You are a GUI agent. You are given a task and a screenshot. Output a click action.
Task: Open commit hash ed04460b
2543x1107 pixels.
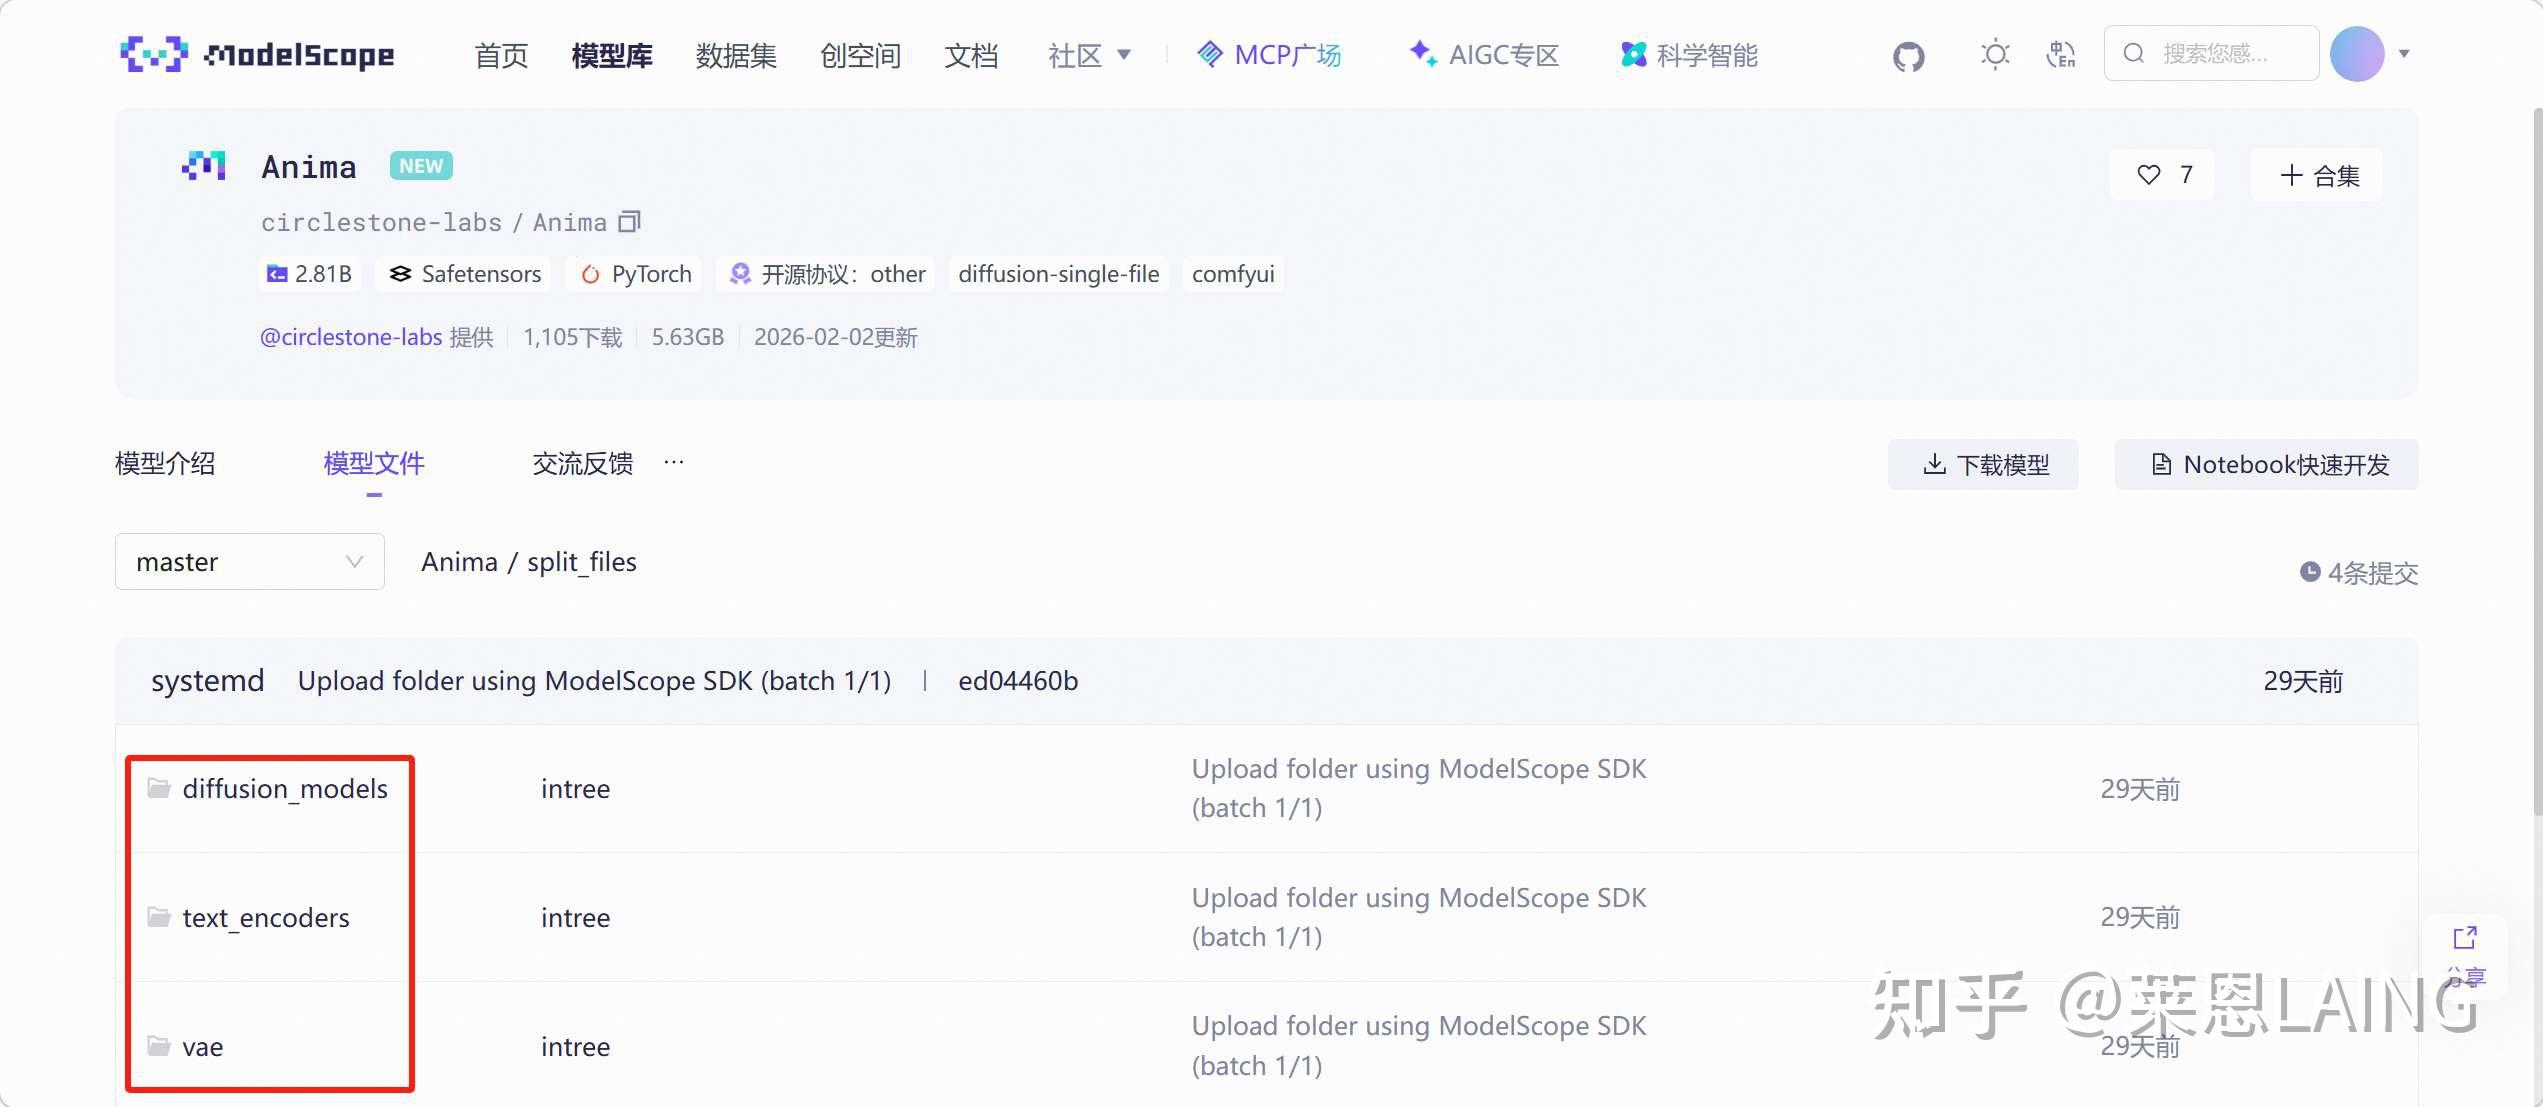click(1018, 681)
